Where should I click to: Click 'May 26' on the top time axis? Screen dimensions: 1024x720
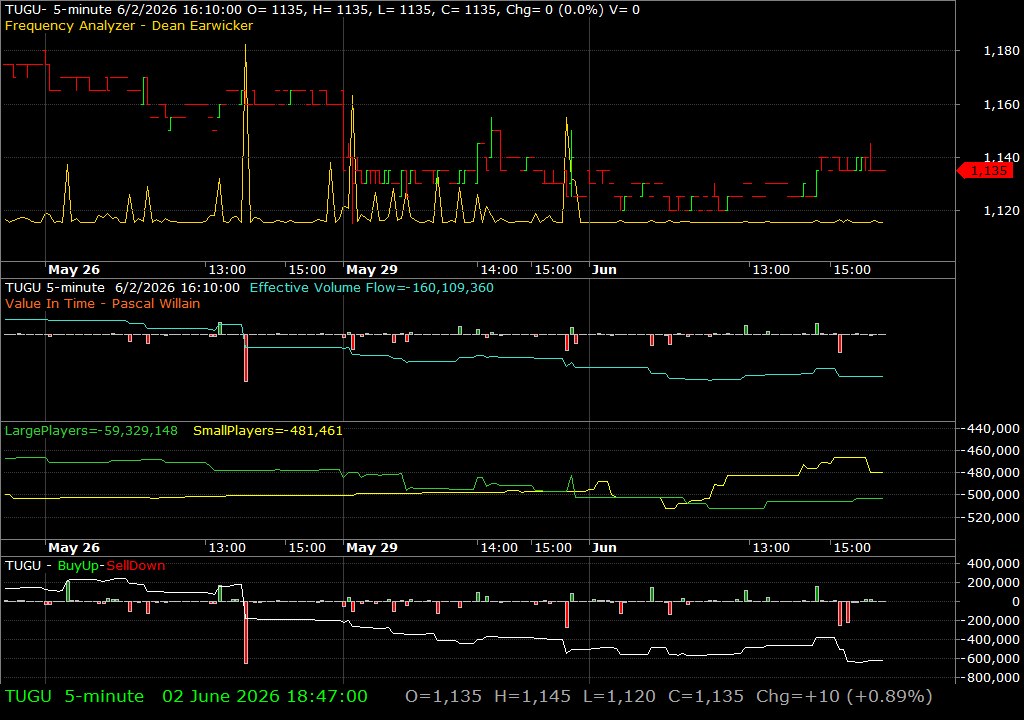(74, 270)
